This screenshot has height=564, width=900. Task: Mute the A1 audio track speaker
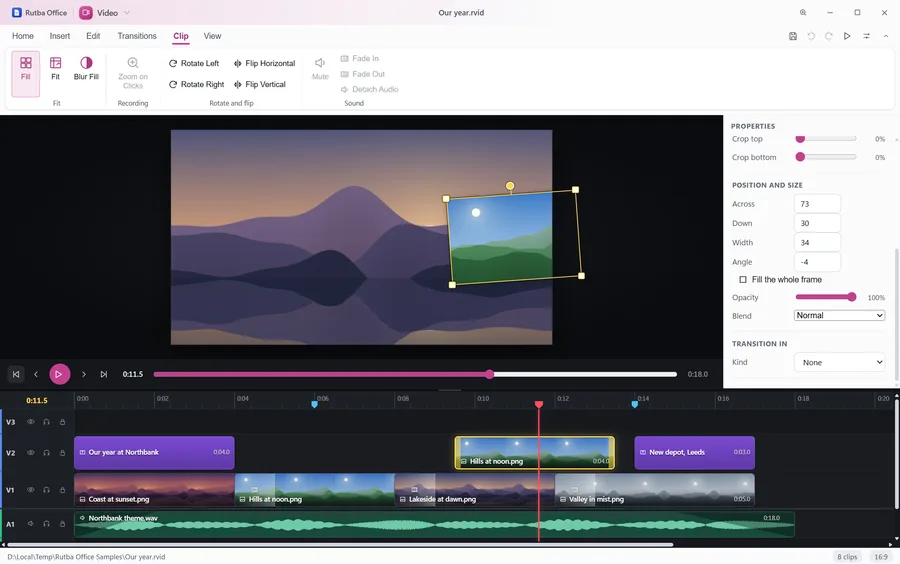coord(30,524)
